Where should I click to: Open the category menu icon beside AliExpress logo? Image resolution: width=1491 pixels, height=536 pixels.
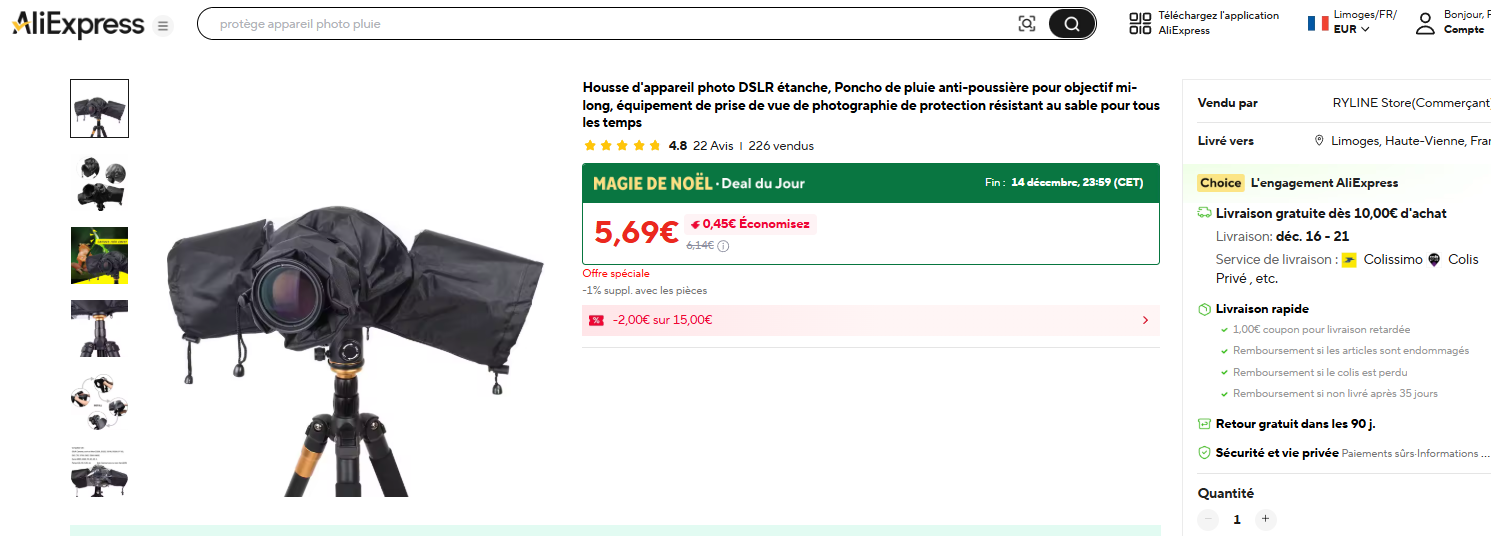coord(163,26)
